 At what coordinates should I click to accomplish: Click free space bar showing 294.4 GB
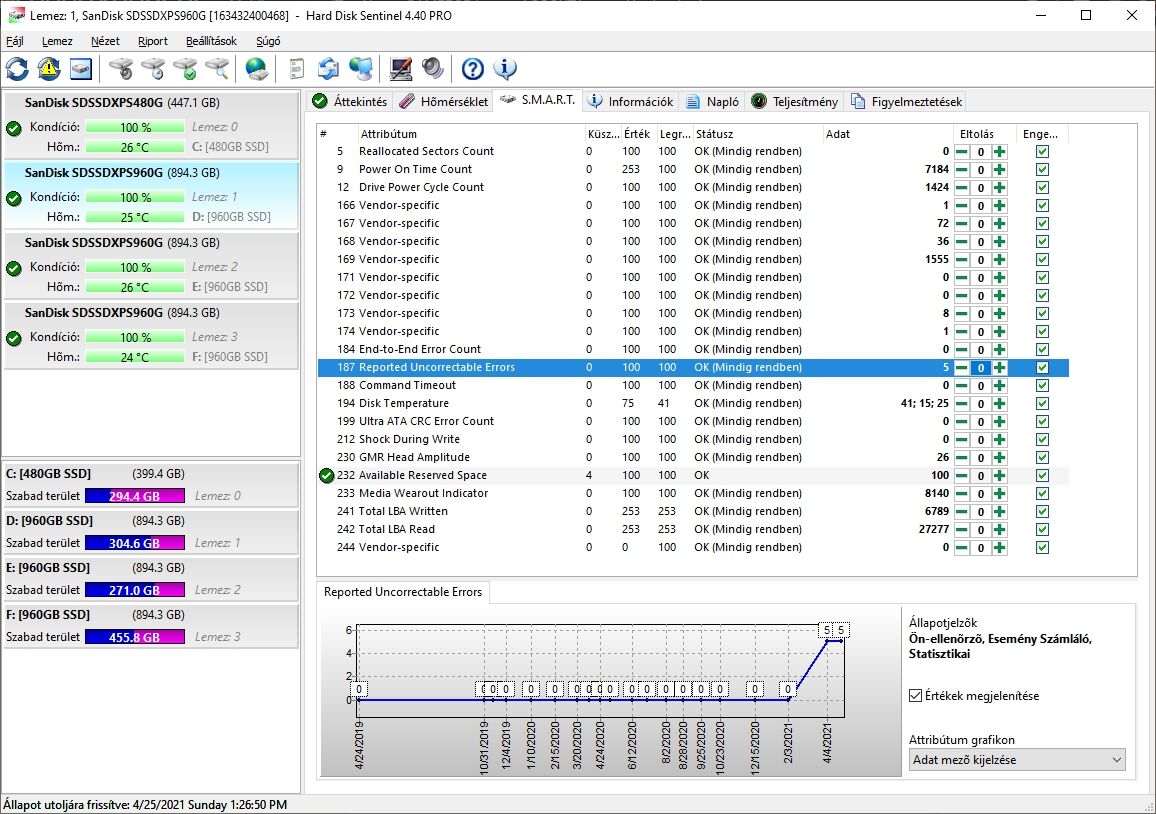point(135,496)
